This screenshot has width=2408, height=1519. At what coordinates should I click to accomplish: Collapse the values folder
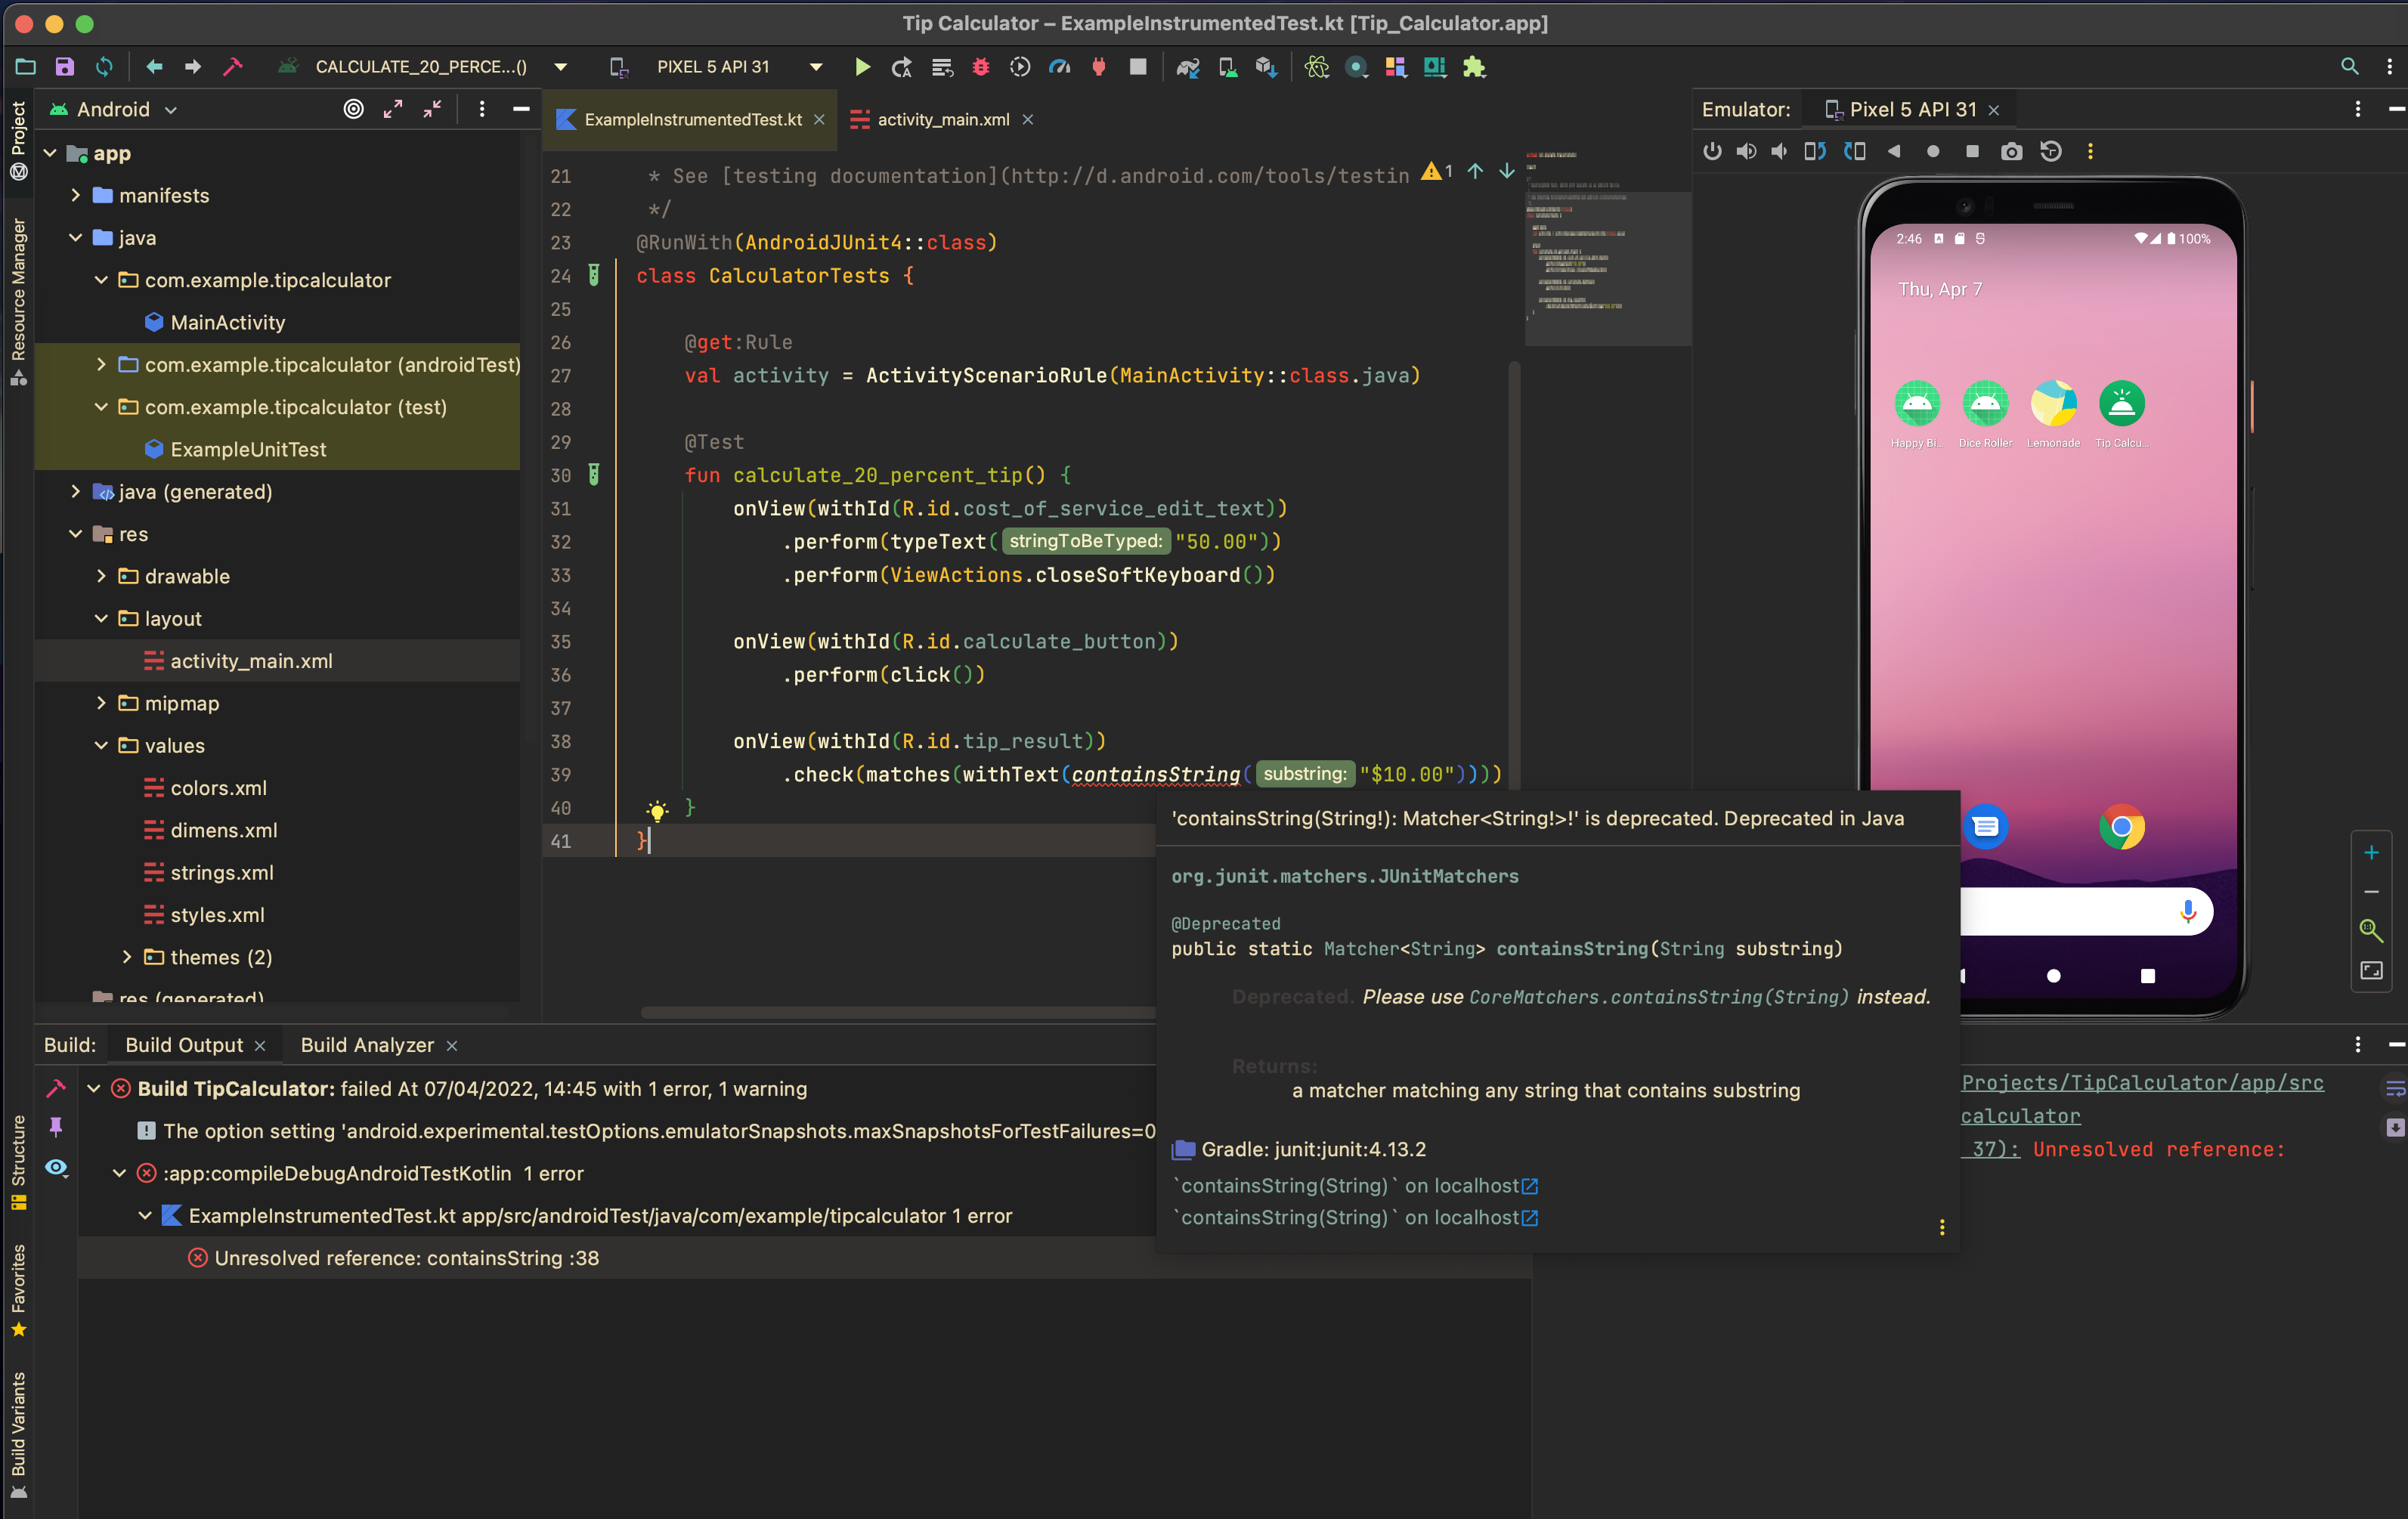[x=101, y=745]
